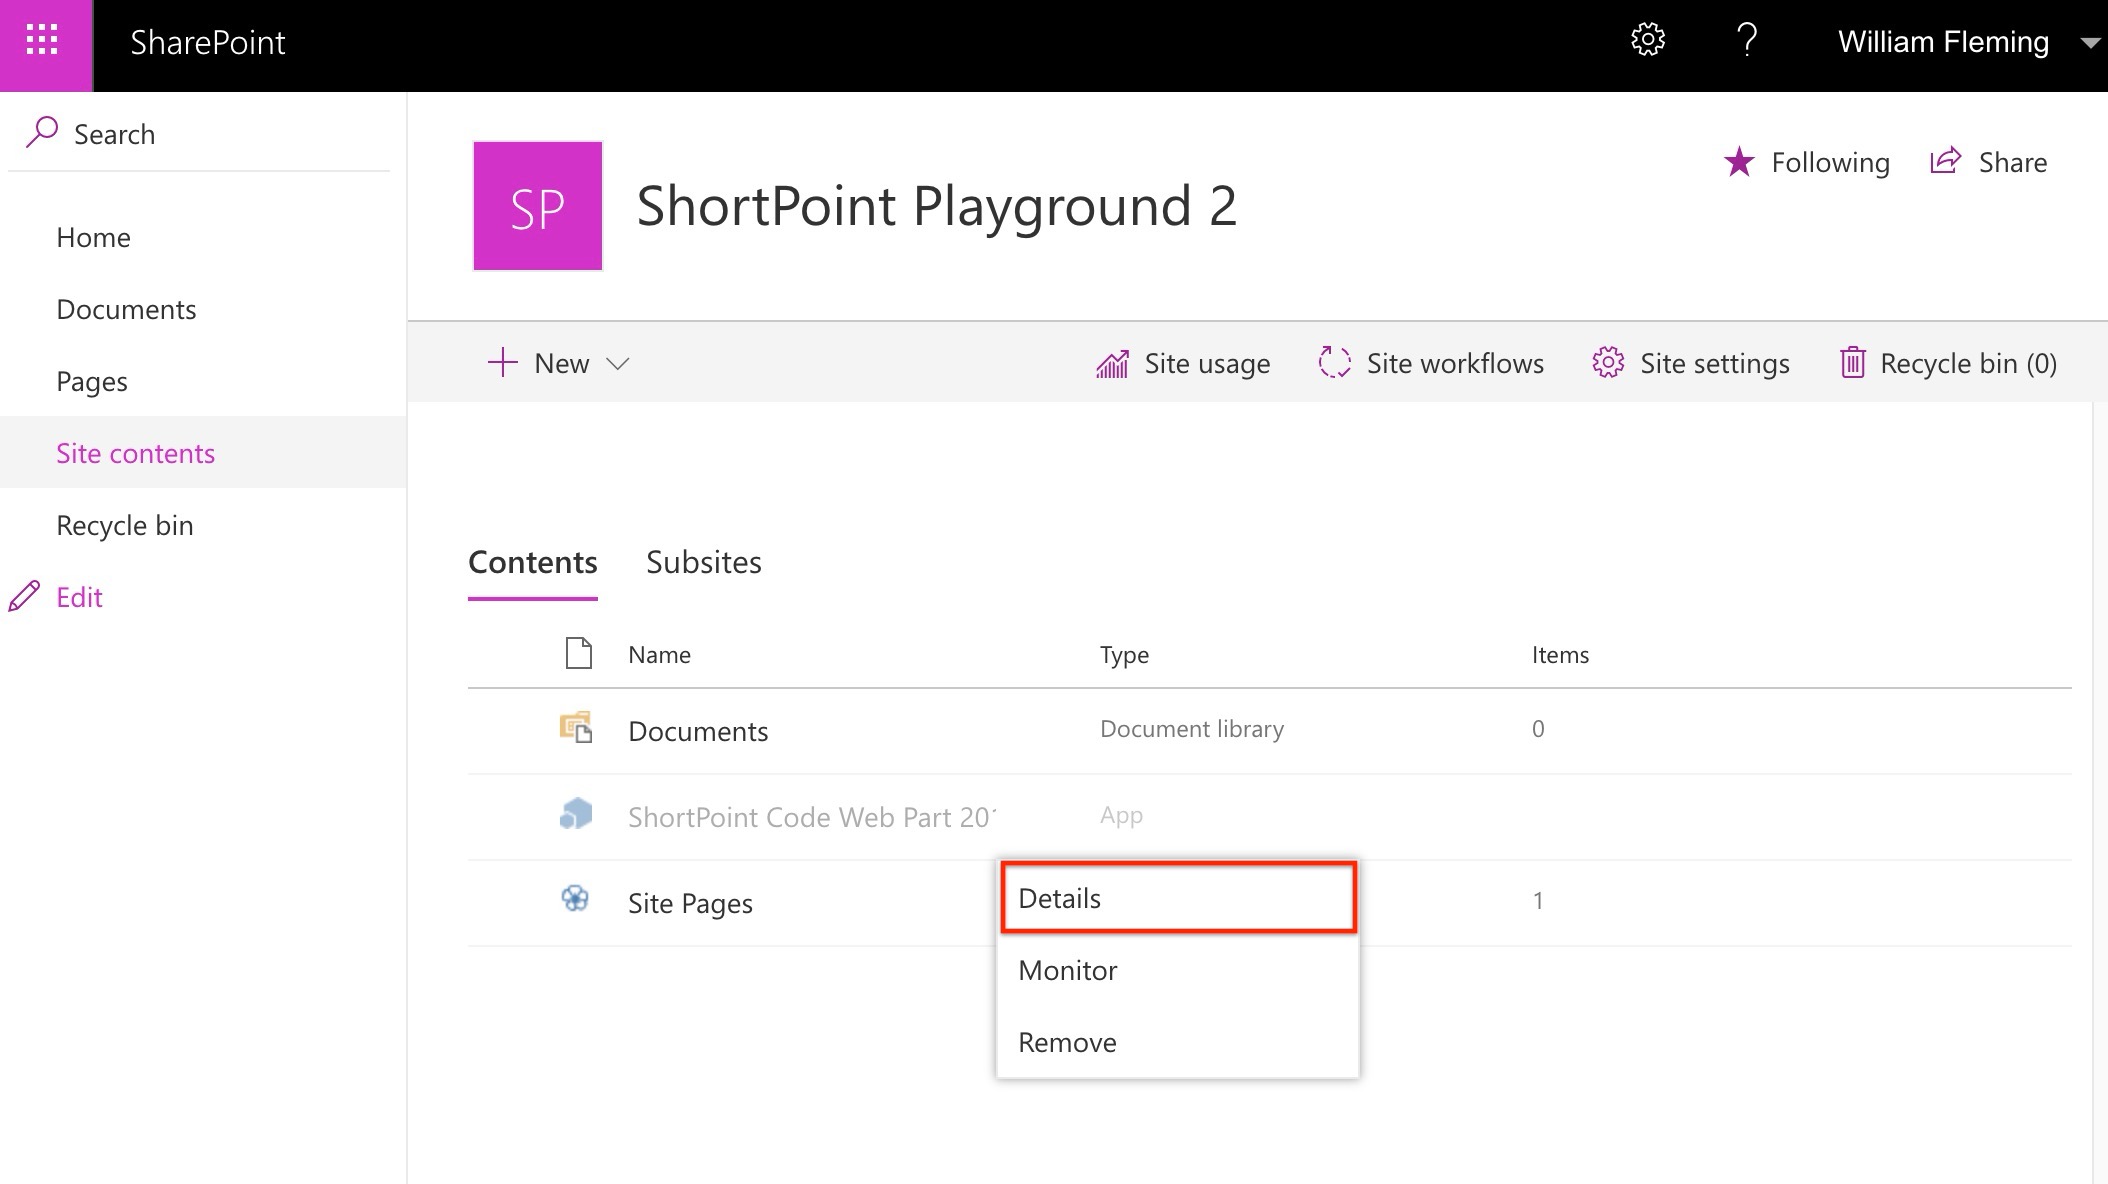Choose Details from the context menu
Image resolution: width=2108 pixels, height=1184 pixels.
(1060, 898)
